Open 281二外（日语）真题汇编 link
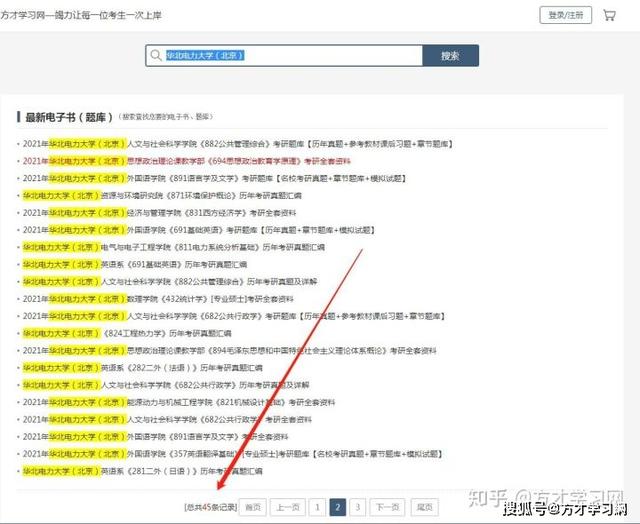The width and height of the screenshot is (640, 524). [142, 471]
